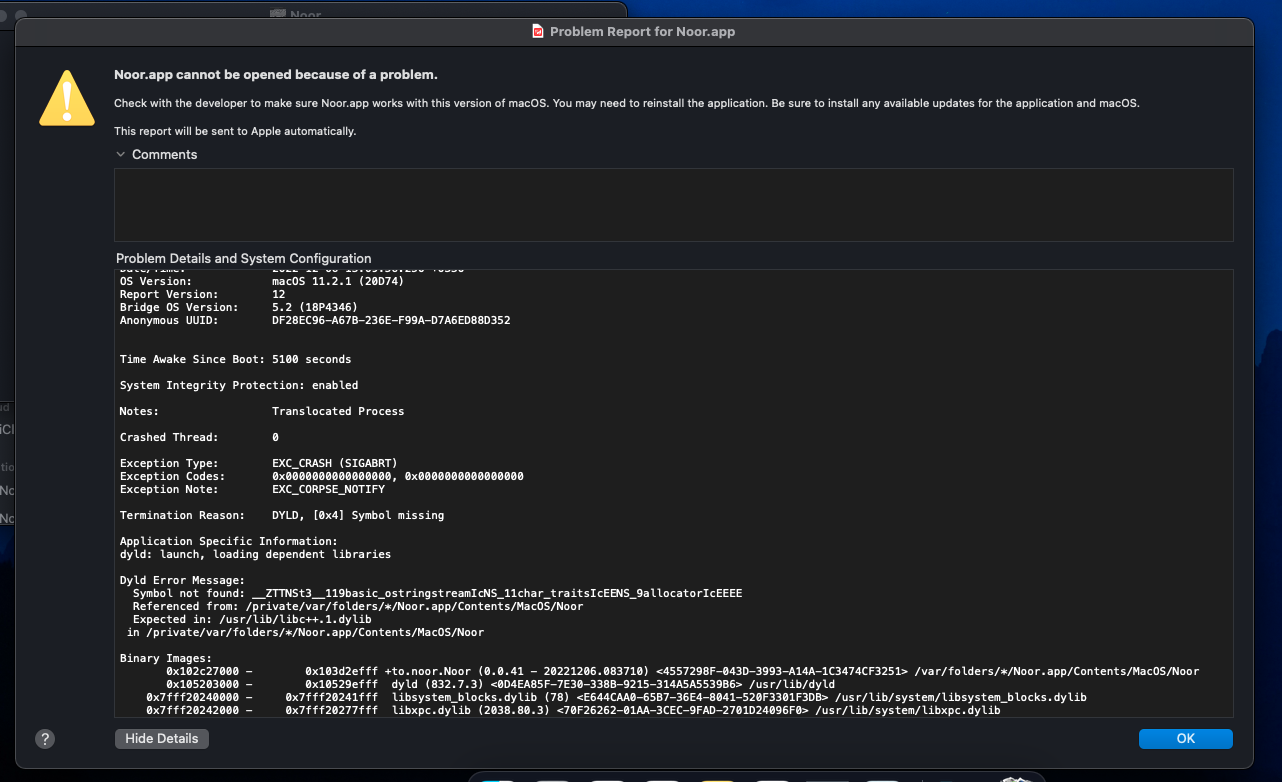This screenshot has width=1282, height=782.
Task: Click the grey icon at the Dock's far right
Action: click(x=1017, y=778)
